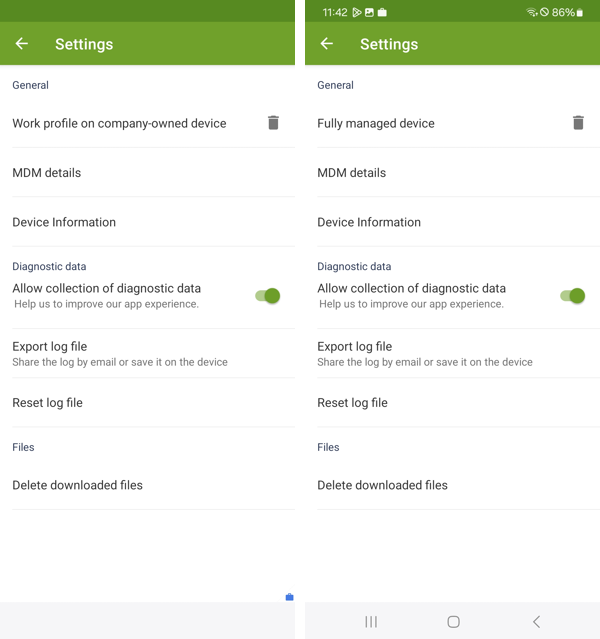Tap blue work briefcase badge at bottom left screen
The height and width of the screenshot is (639, 600).
point(289,597)
